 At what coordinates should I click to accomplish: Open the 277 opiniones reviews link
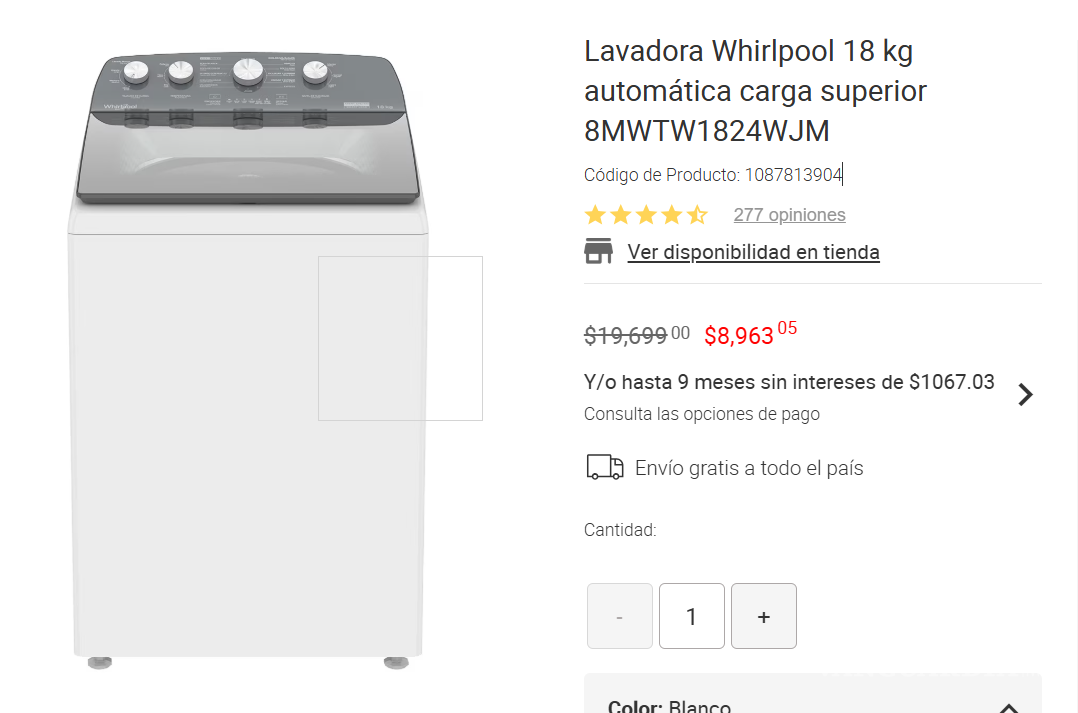(x=789, y=214)
